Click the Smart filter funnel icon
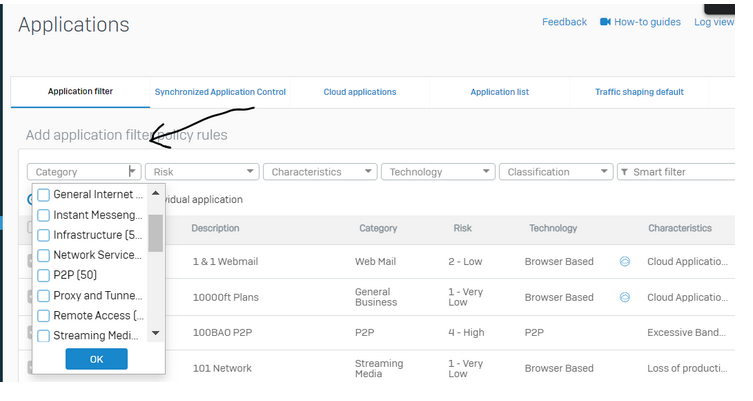This screenshot has width=753, height=401. click(625, 172)
